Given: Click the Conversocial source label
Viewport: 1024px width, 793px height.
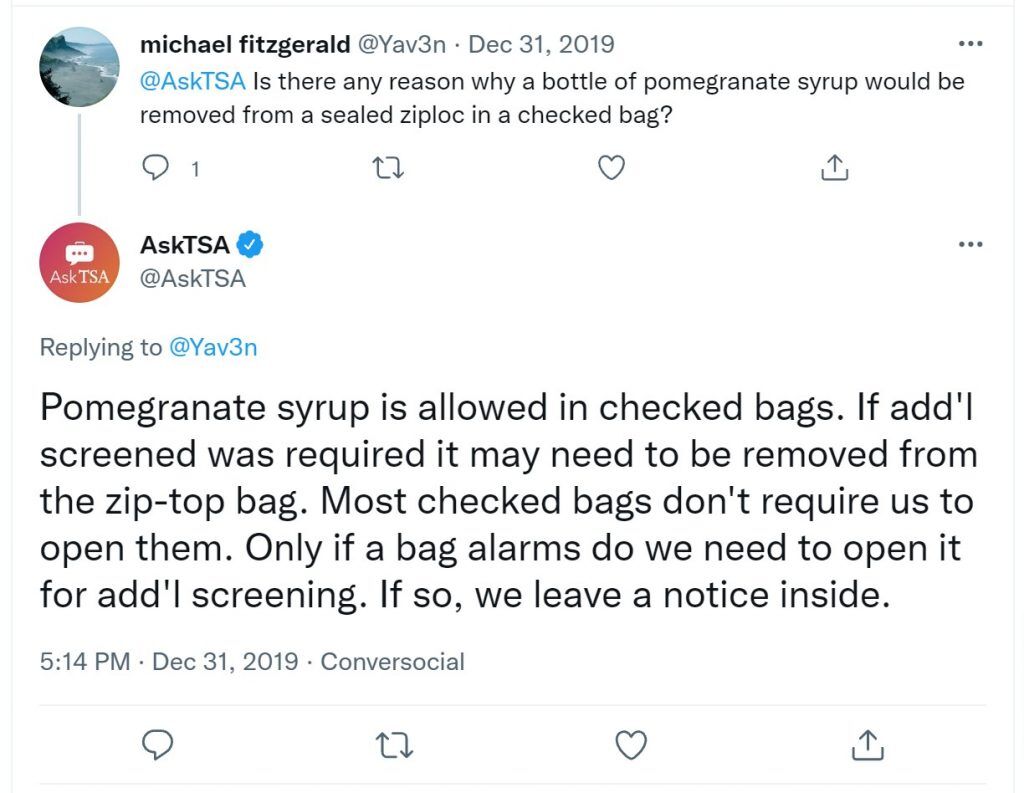Looking at the screenshot, I should 392,662.
